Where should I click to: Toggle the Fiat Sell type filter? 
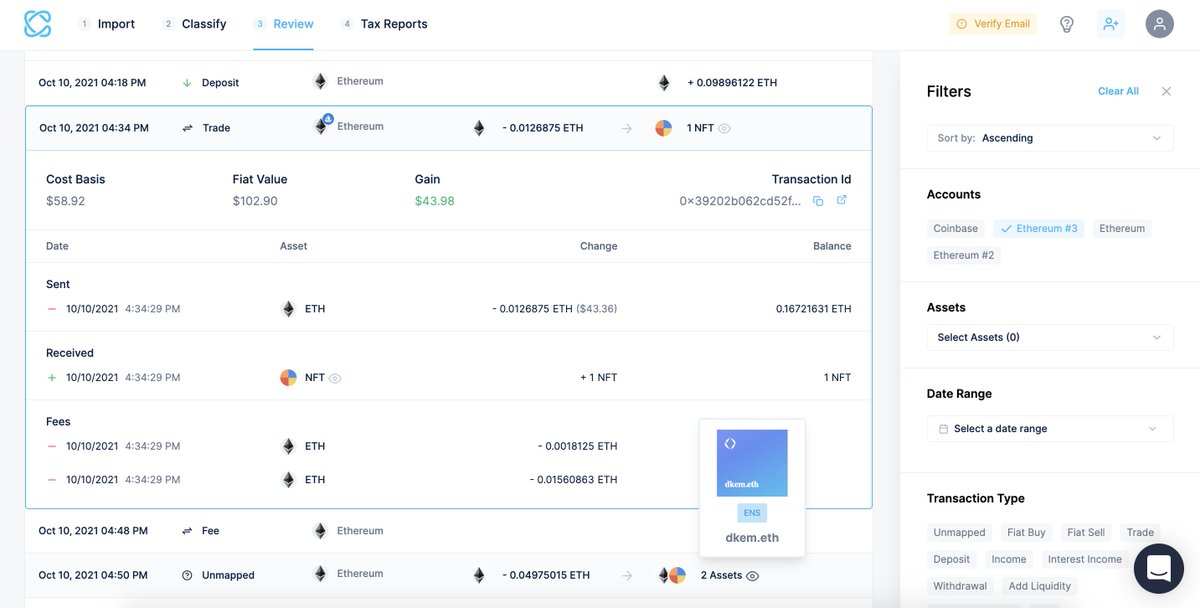tap(1086, 532)
